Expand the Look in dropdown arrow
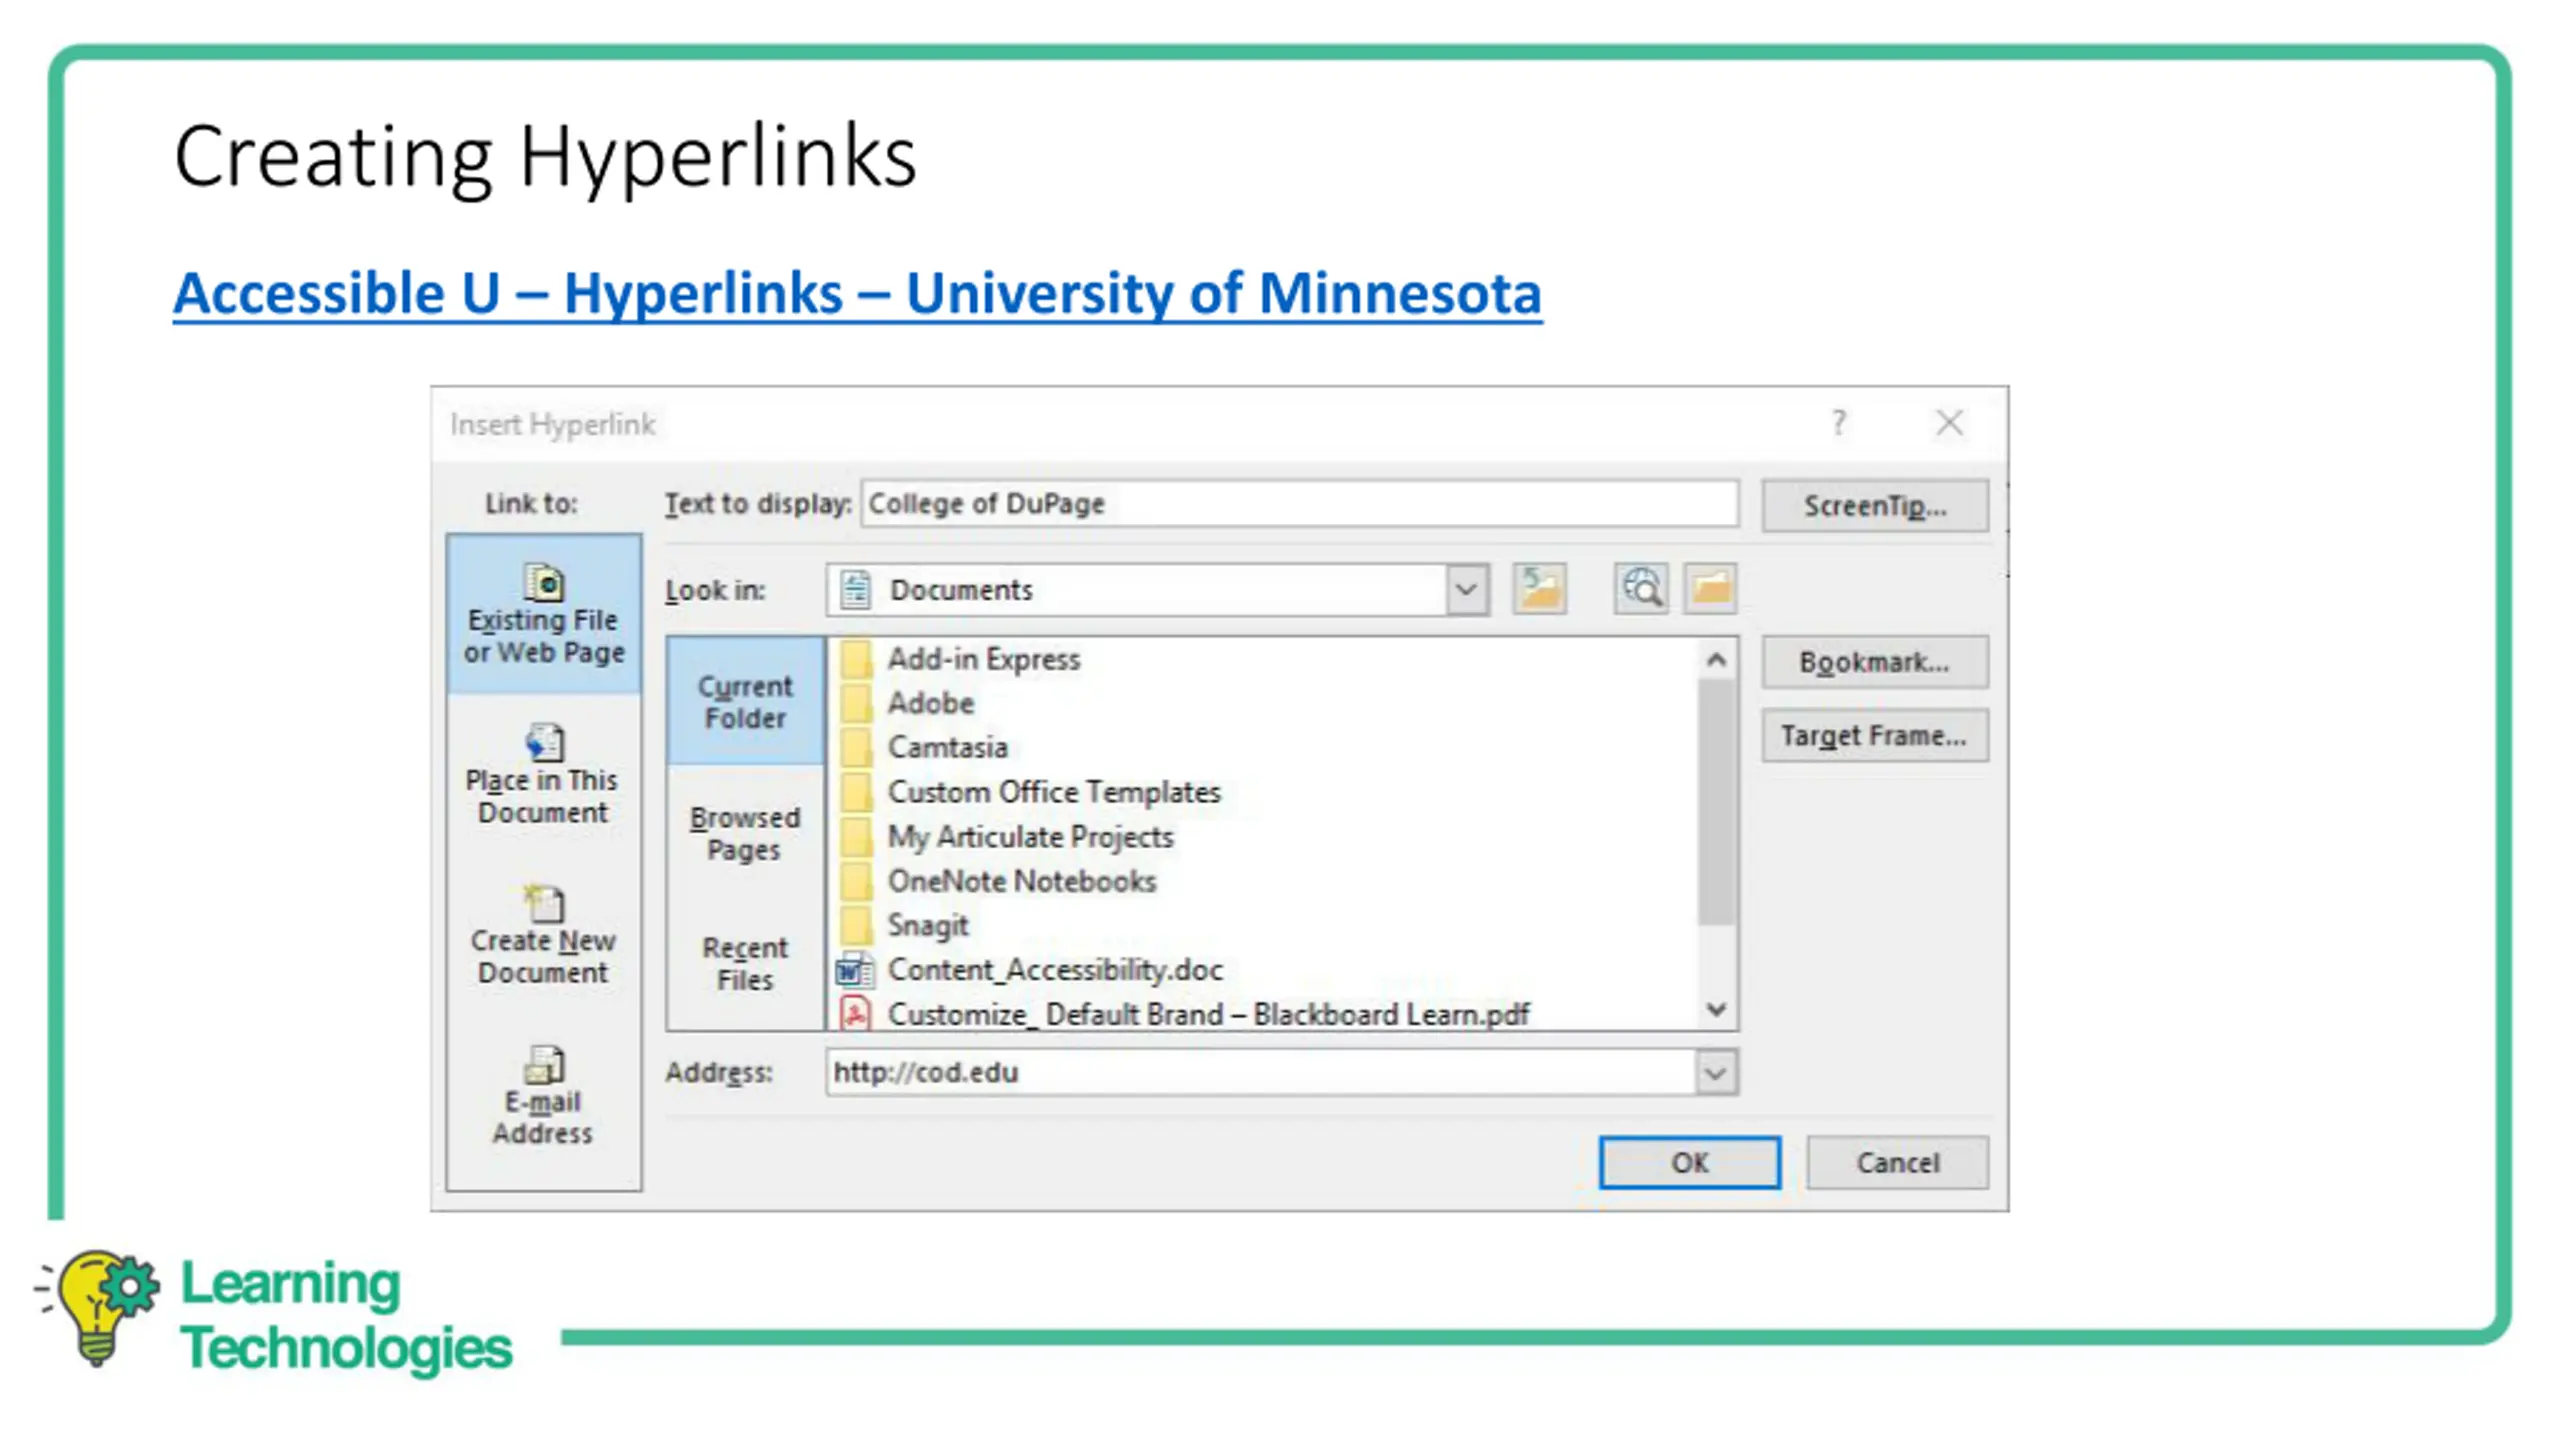 pyautogui.click(x=1466, y=590)
